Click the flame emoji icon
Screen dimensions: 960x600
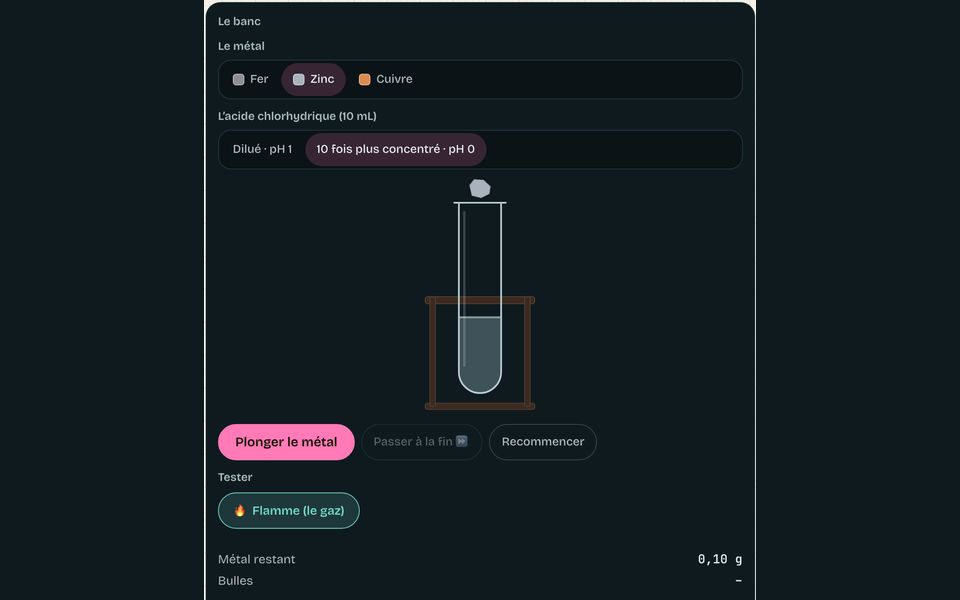[x=240, y=511]
